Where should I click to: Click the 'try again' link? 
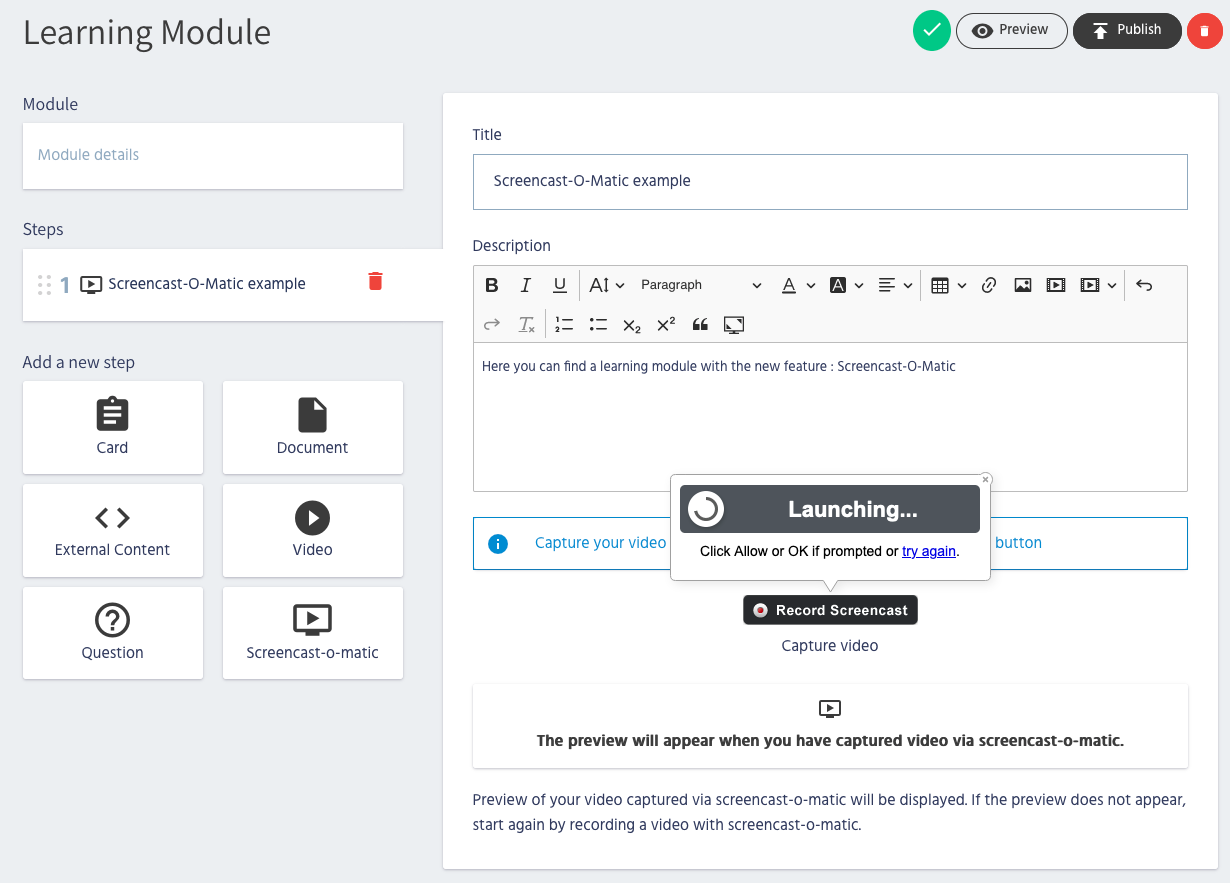929,551
